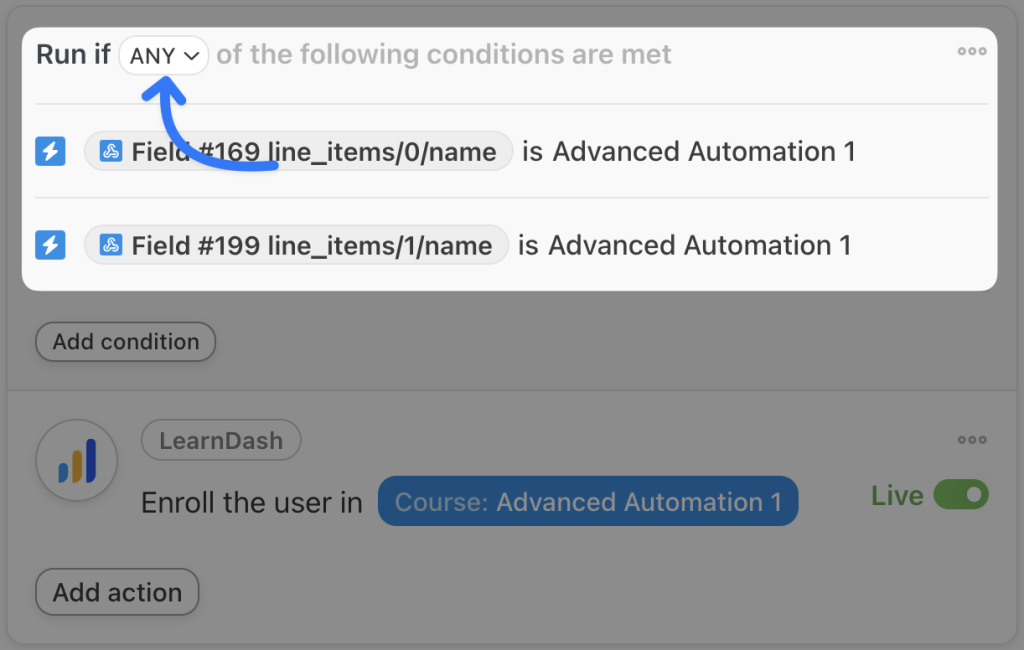
Task: Click the Live label next to the toggle
Action: (x=897, y=495)
